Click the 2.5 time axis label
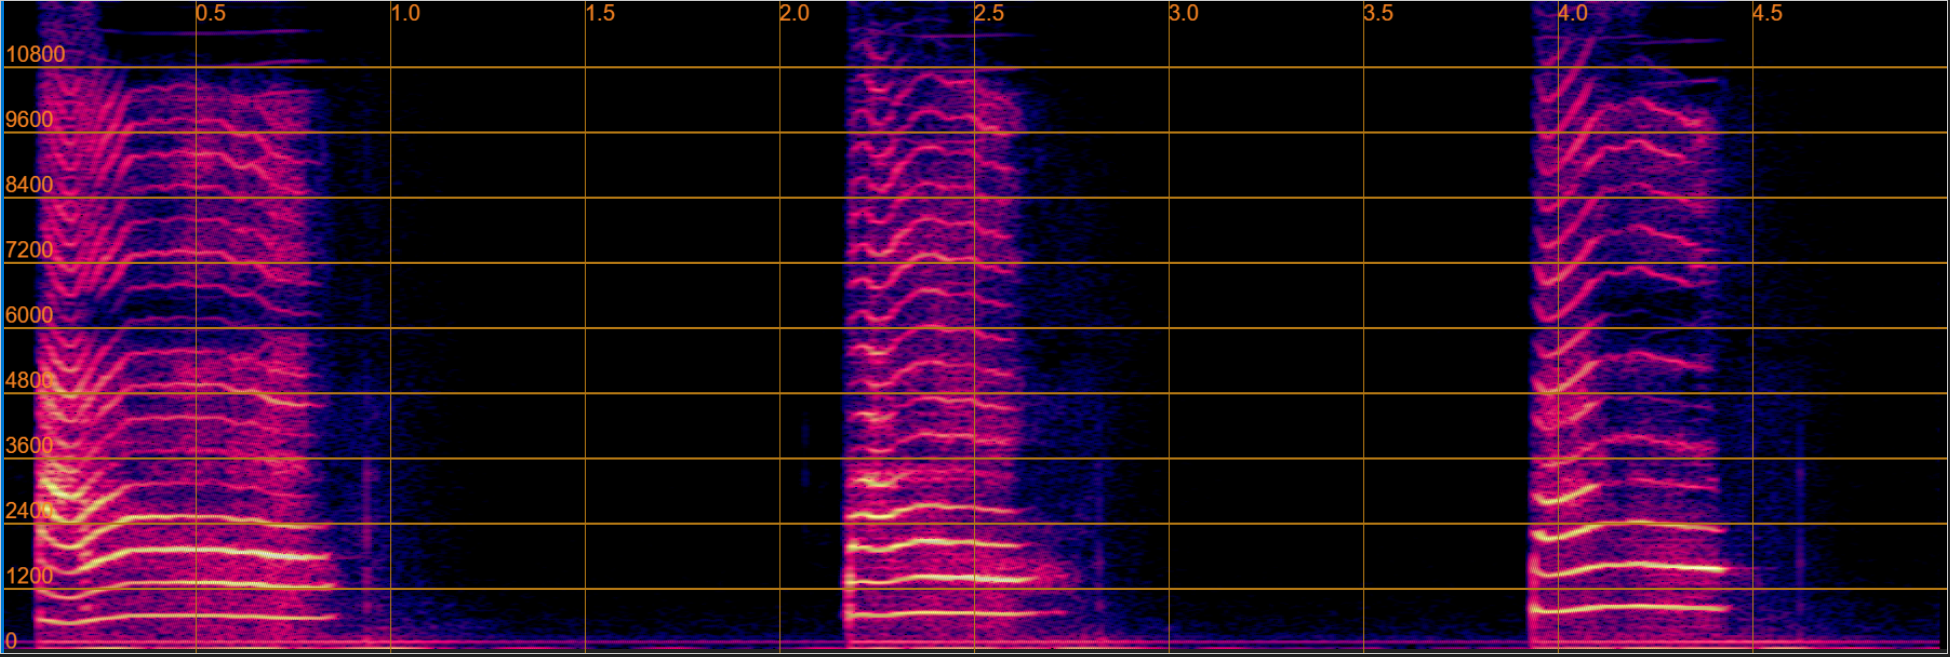Viewport: 1950px width, 657px height. (x=989, y=14)
